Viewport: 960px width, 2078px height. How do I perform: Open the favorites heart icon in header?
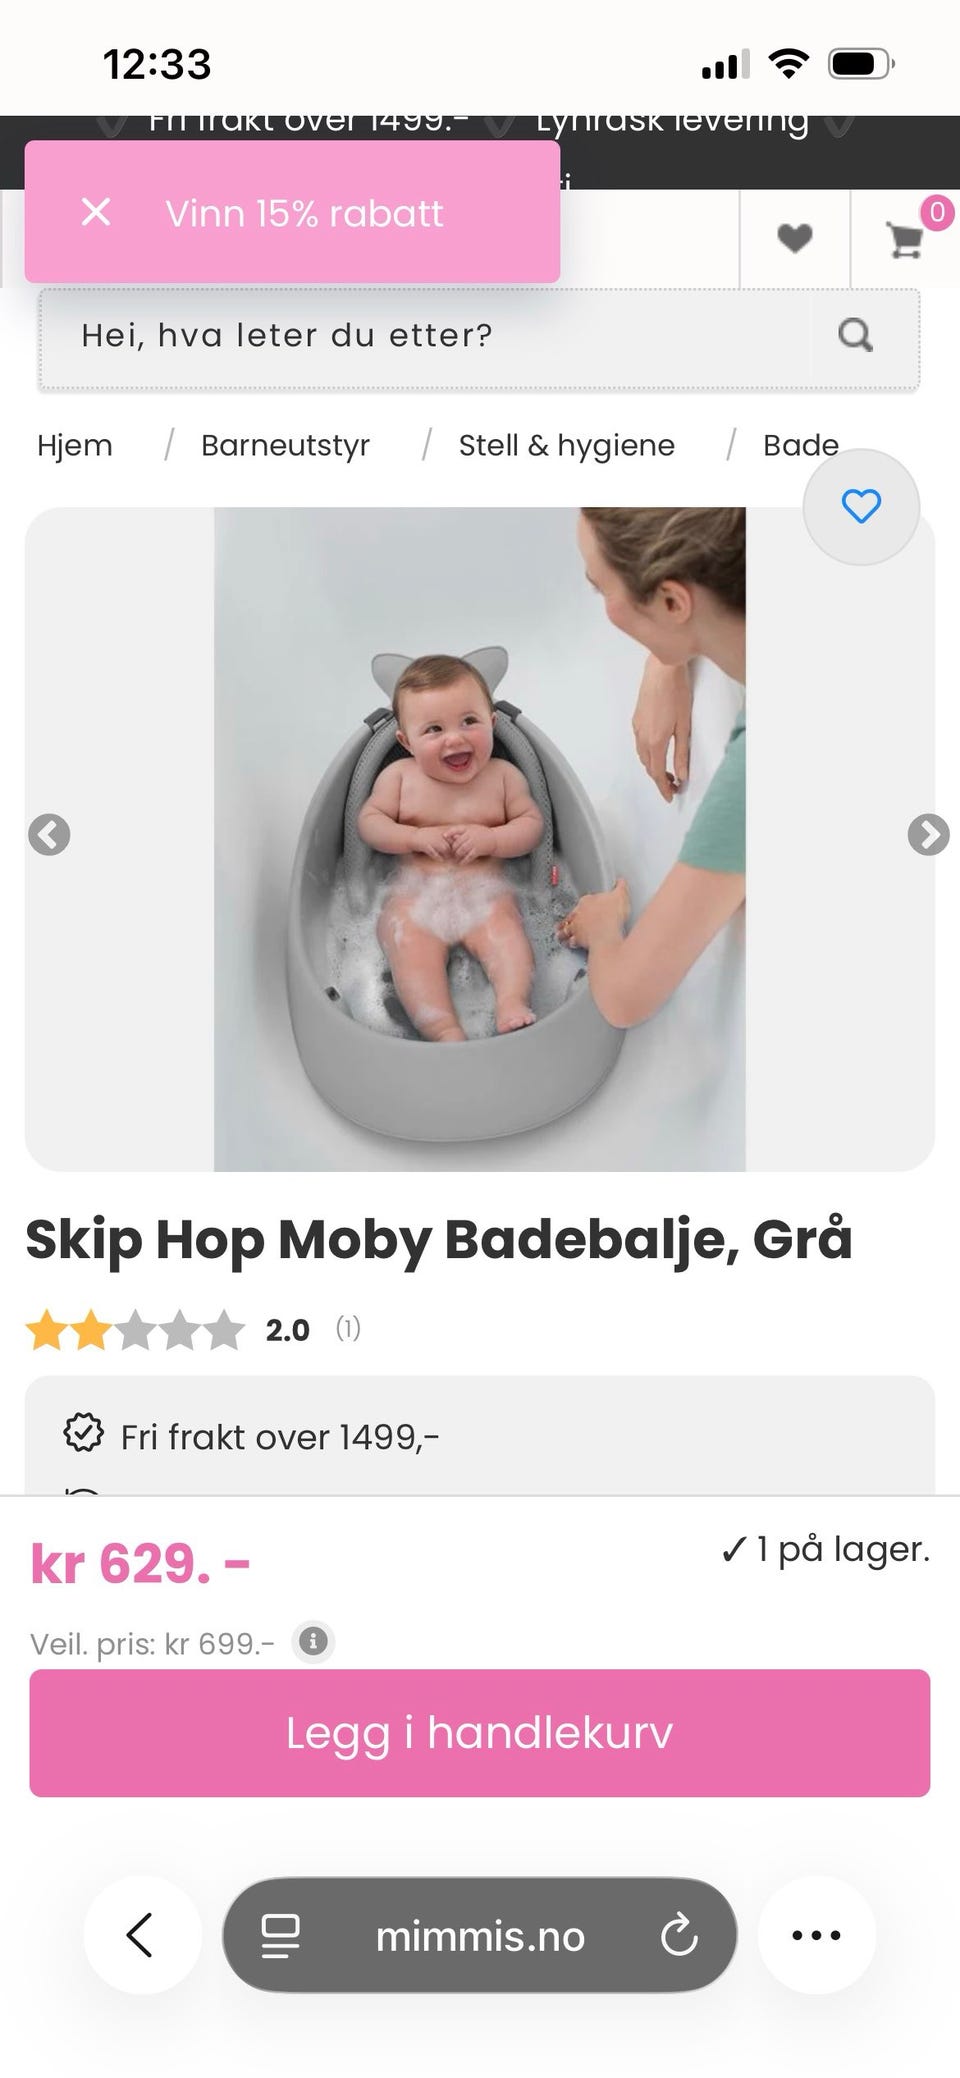[795, 238]
